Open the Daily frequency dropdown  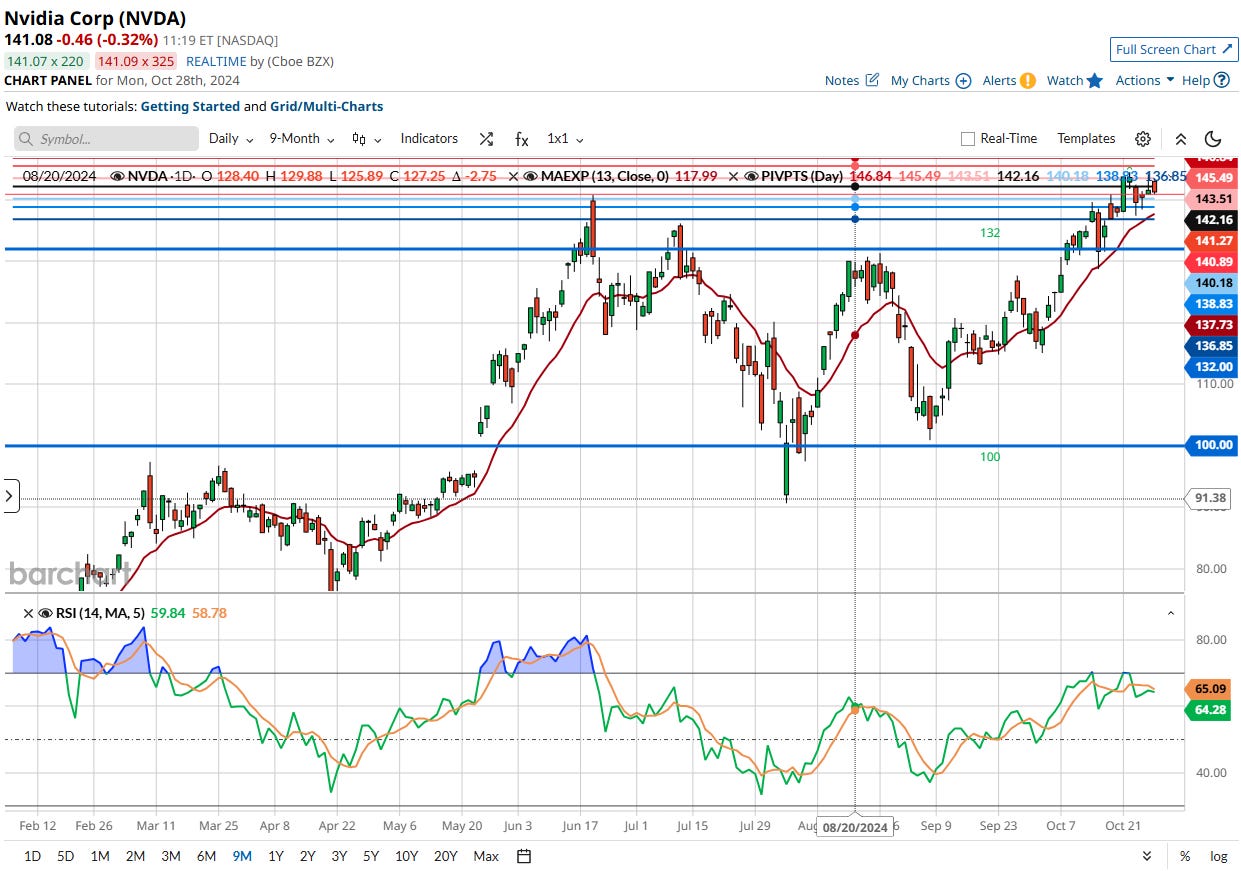pos(230,139)
